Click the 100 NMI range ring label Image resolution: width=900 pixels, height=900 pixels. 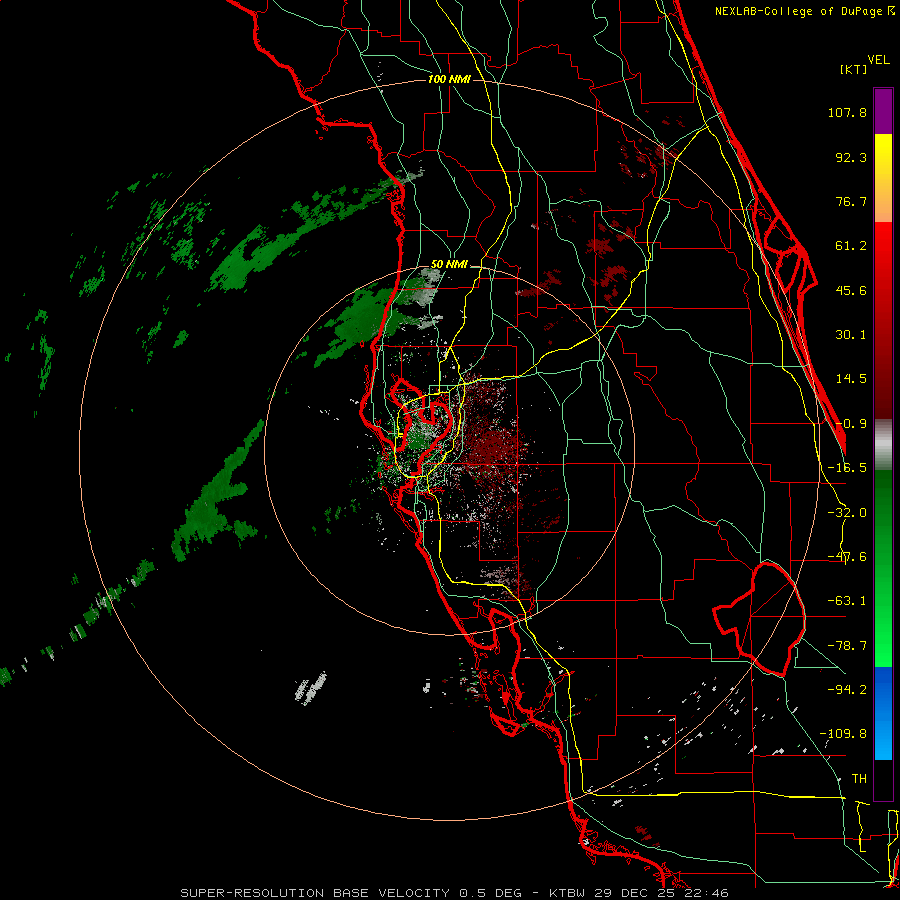[x=449, y=79]
